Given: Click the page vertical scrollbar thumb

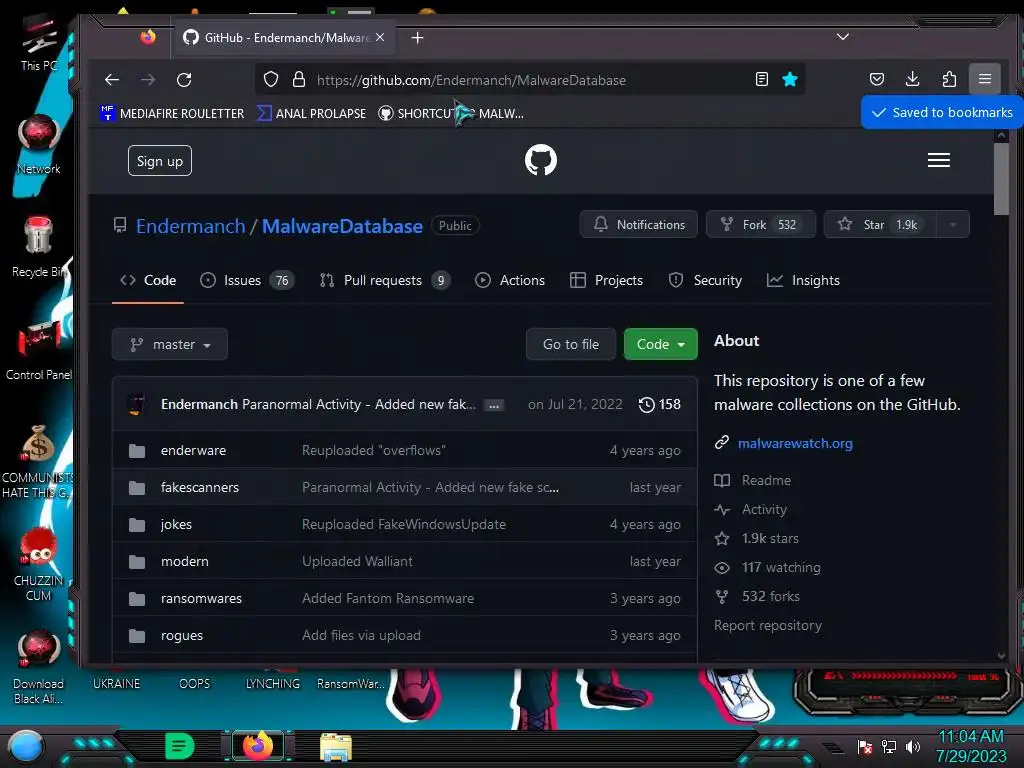Looking at the screenshot, I should (1001, 179).
